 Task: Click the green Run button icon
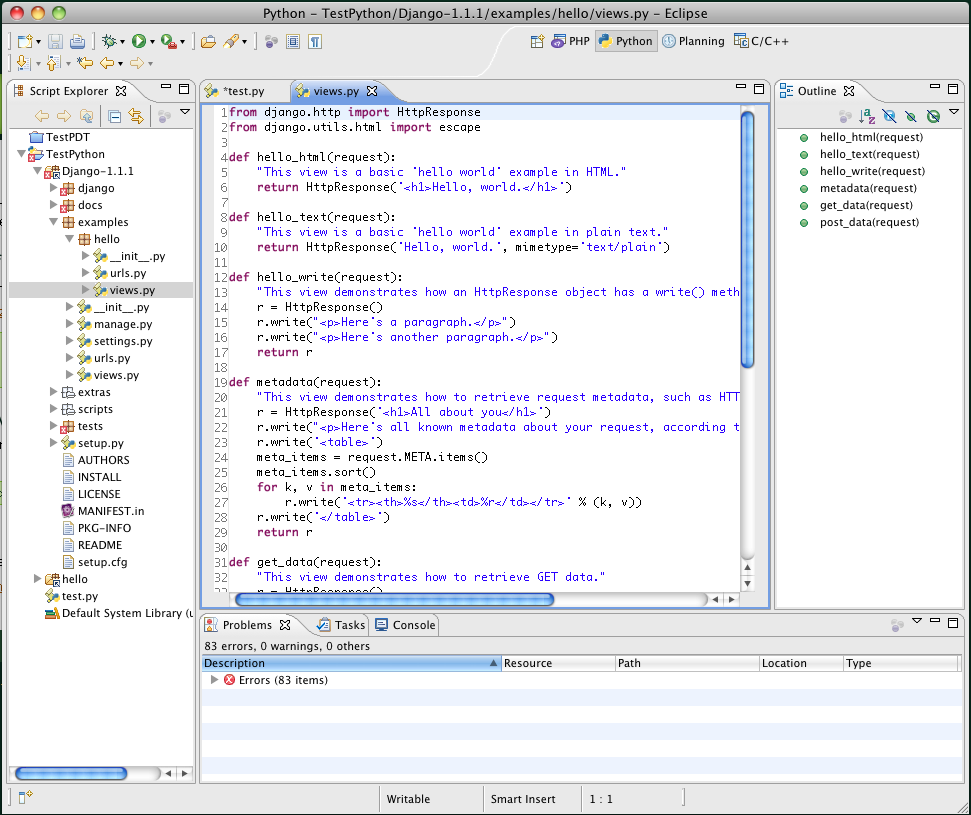139,41
